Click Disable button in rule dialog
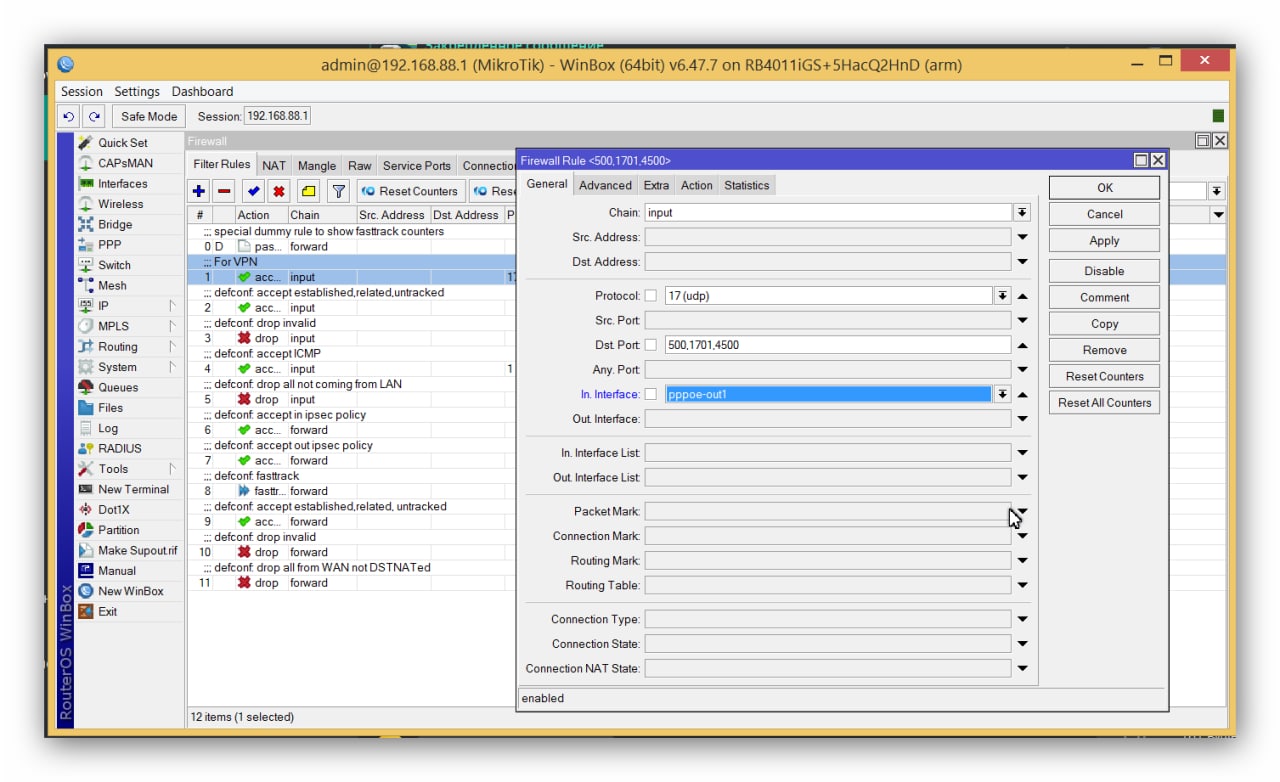This screenshot has width=1280, height=782. (1104, 271)
